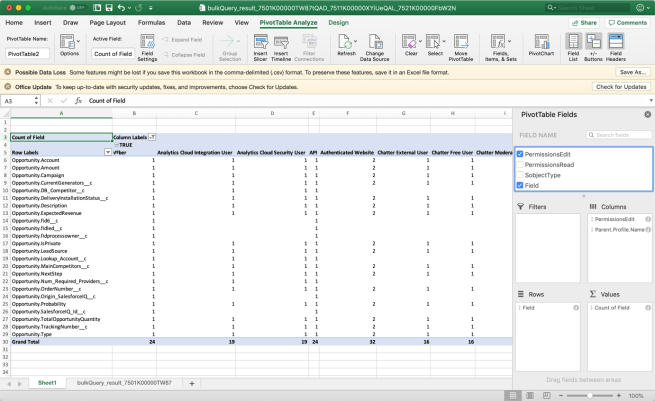Check the SobjectType field

pyautogui.click(x=520, y=175)
